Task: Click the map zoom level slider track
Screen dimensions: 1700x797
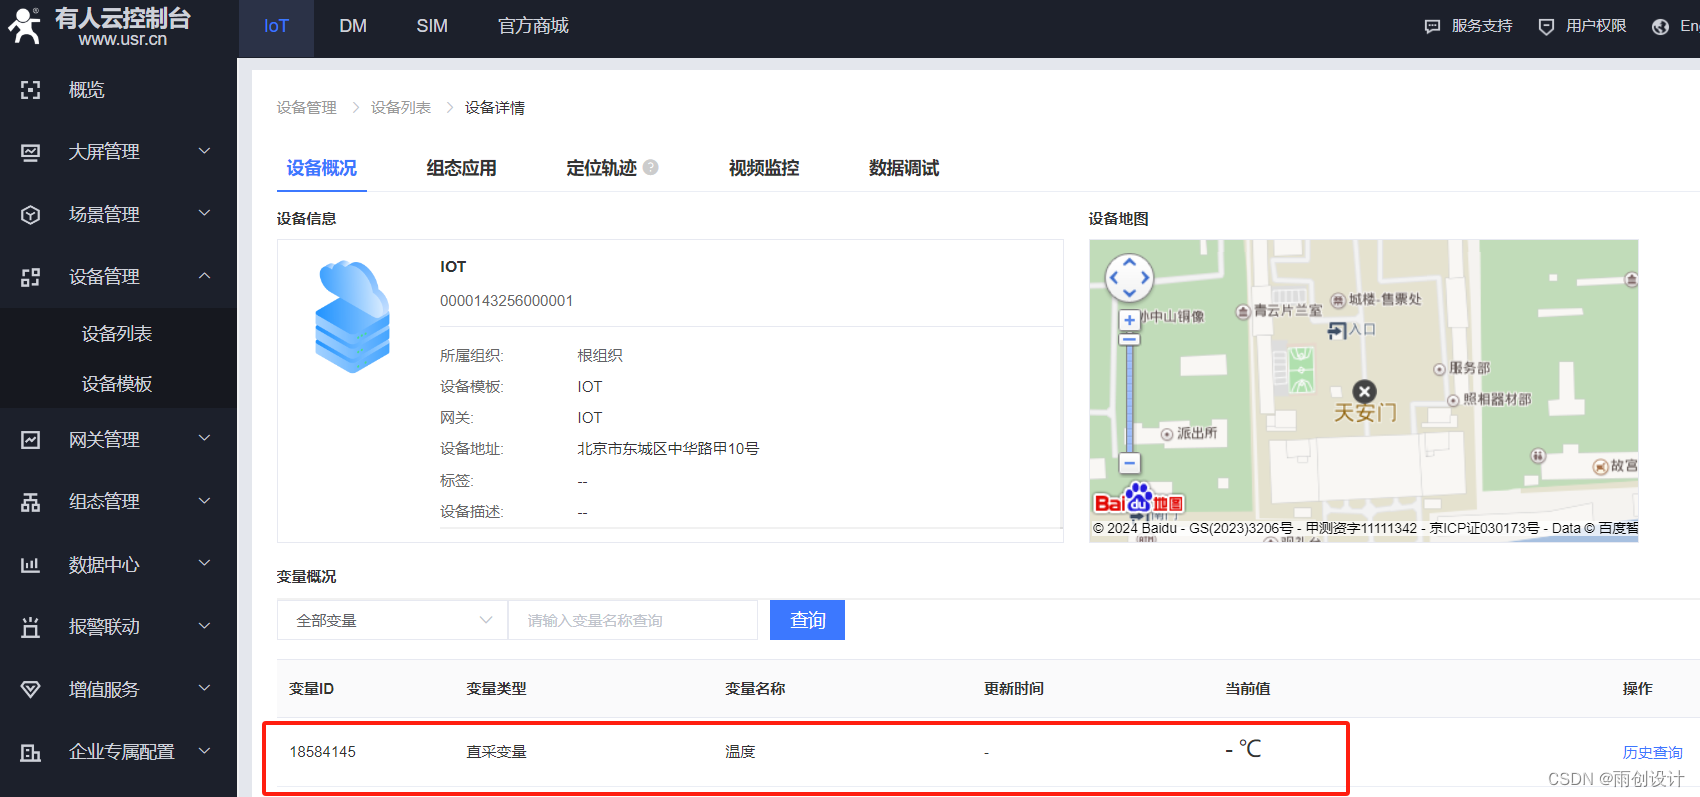Action: 1129,400
